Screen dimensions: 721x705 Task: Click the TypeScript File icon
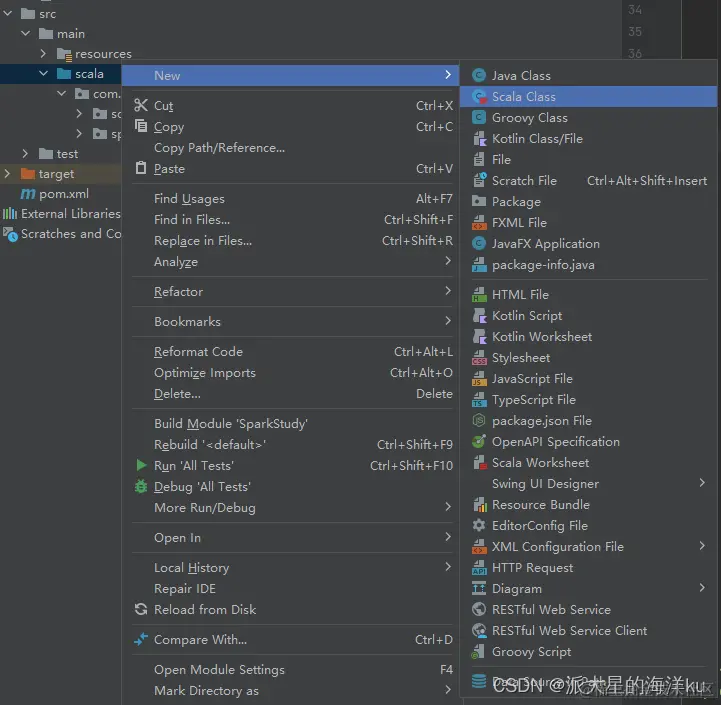pyautogui.click(x=479, y=400)
